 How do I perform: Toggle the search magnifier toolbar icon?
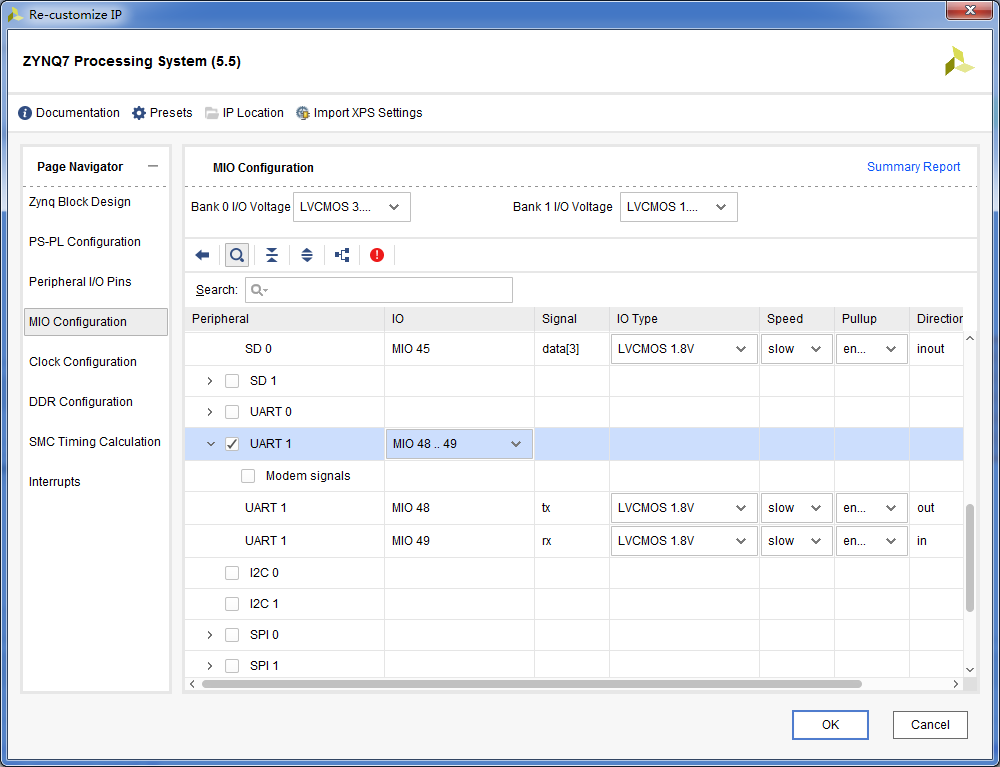click(237, 256)
